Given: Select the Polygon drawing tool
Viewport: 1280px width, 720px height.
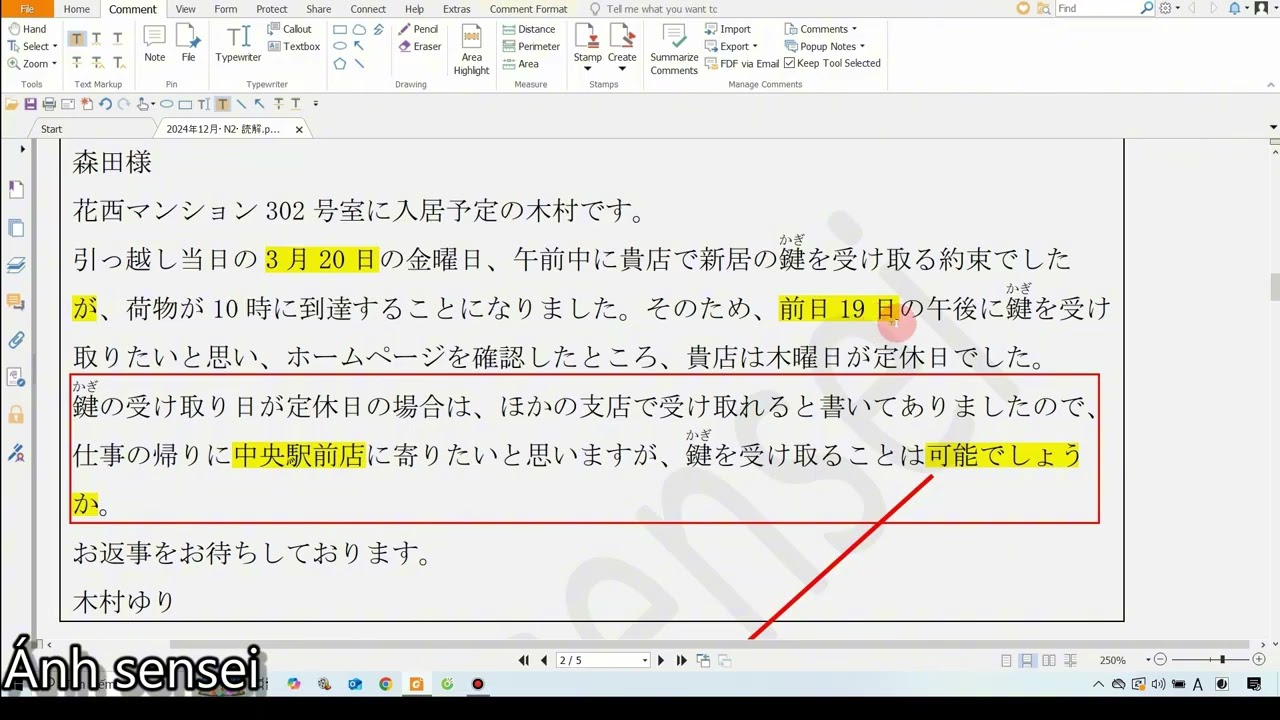Looking at the screenshot, I should [x=340, y=63].
